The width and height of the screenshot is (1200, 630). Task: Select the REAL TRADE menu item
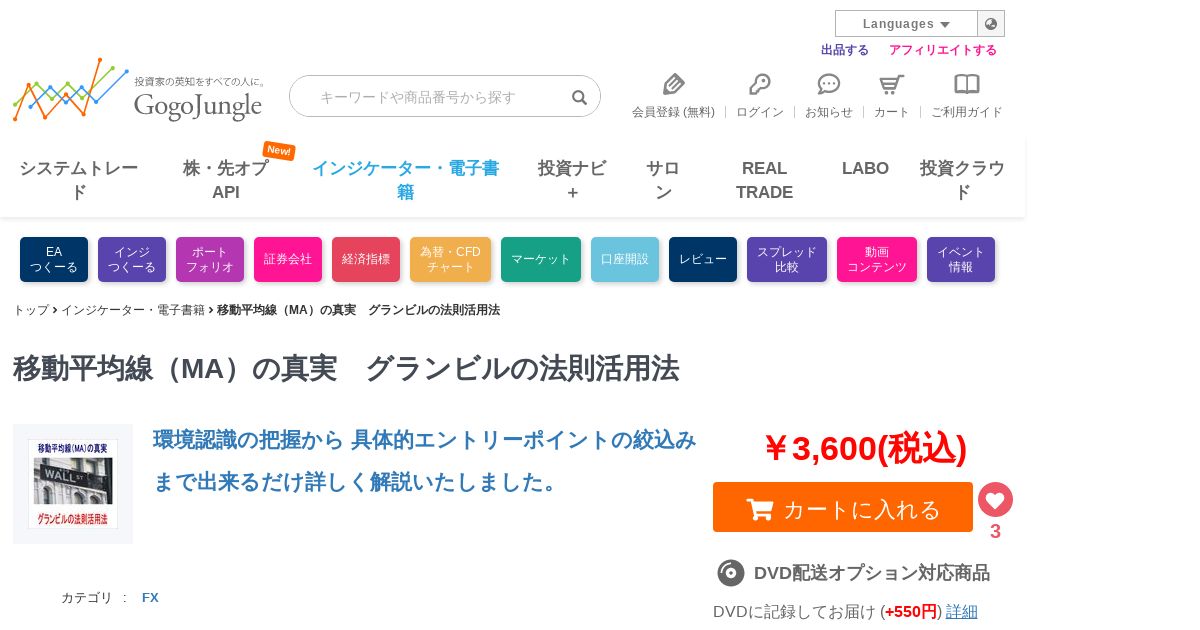765,180
